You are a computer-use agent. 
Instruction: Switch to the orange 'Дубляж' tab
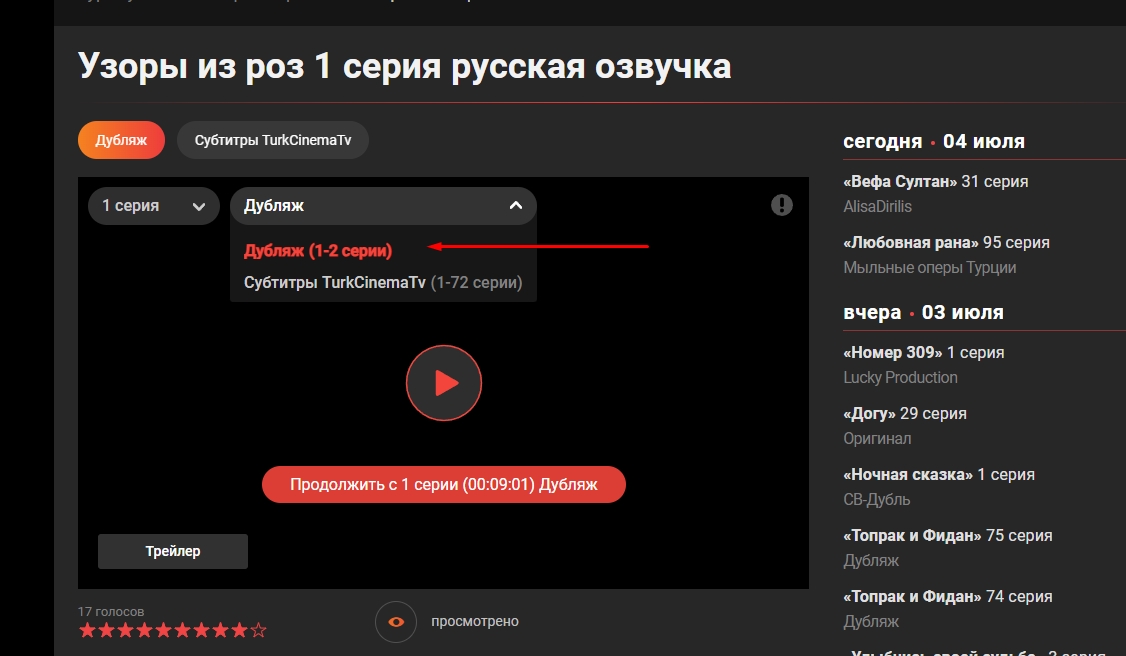tap(121, 140)
